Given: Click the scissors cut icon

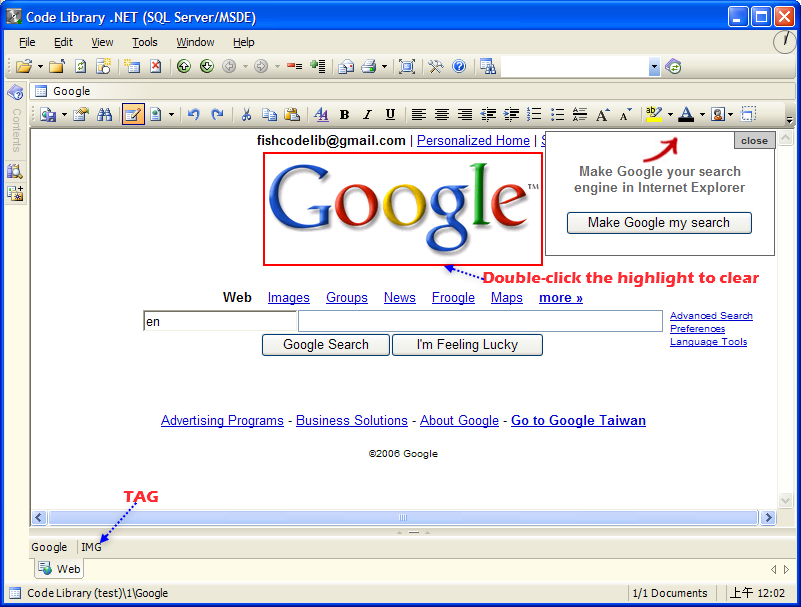Looking at the screenshot, I should pos(246,114).
